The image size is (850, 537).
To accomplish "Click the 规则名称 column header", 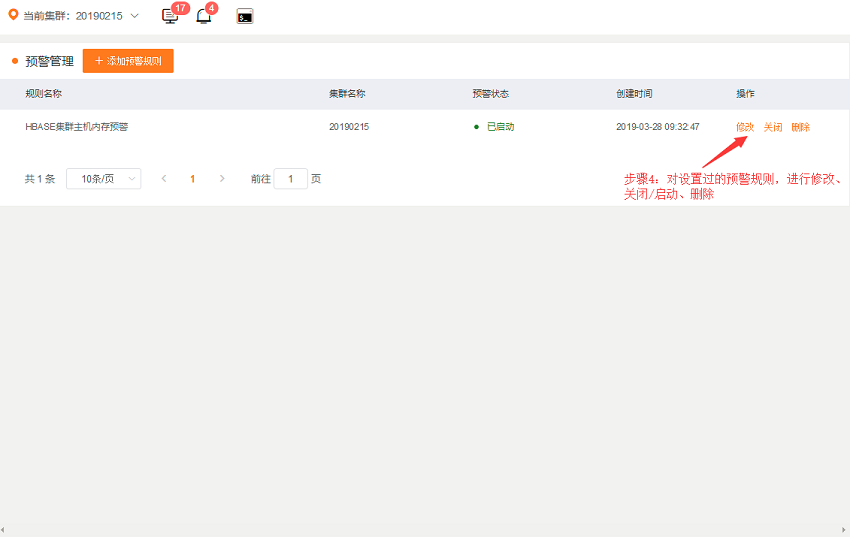I will coord(43,94).
